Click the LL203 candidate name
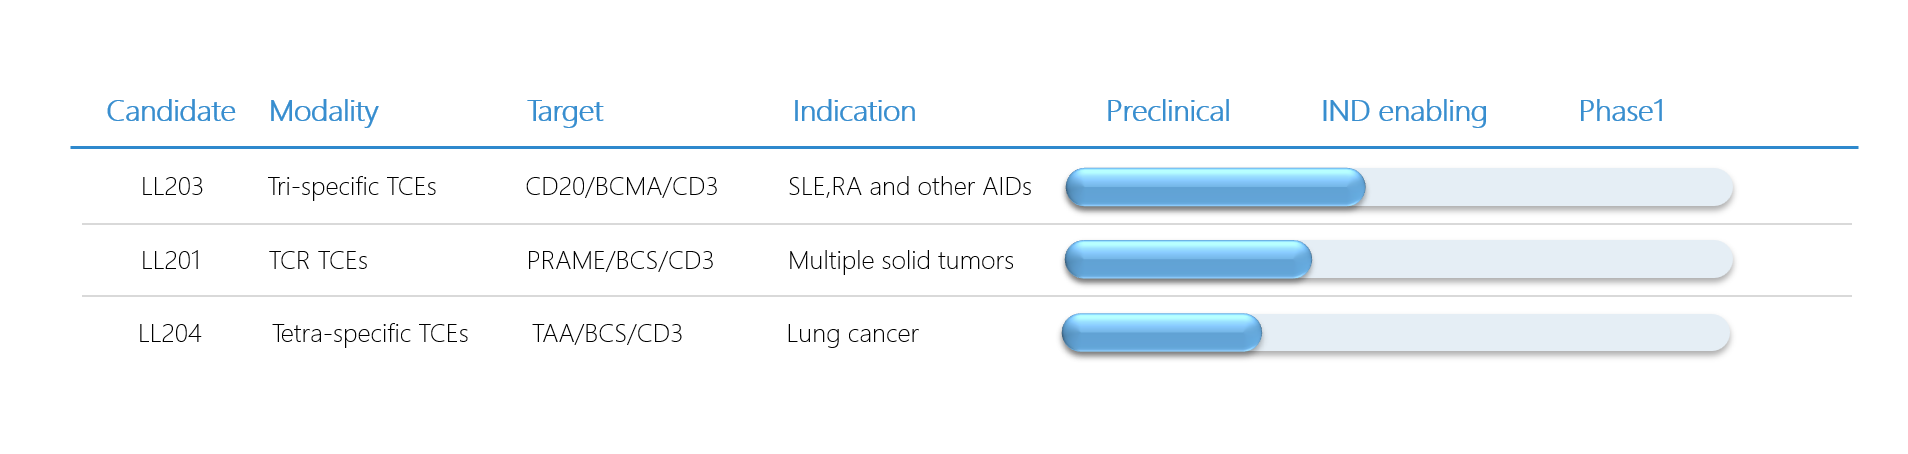The height and width of the screenshot is (454, 1908). pos(172,187)
